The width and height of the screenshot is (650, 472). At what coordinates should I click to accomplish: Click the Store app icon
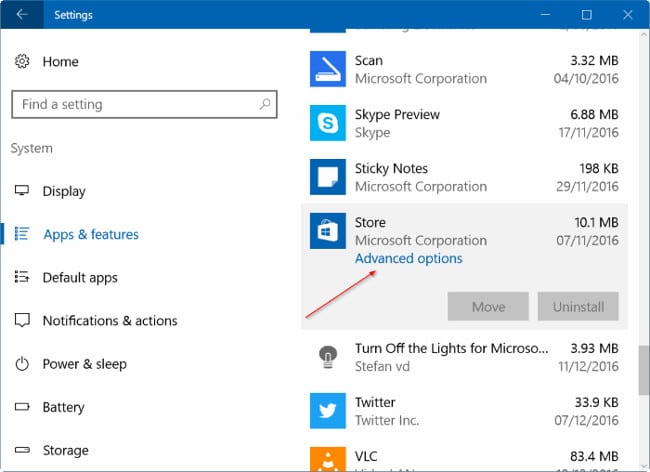(x=328, y=231)
